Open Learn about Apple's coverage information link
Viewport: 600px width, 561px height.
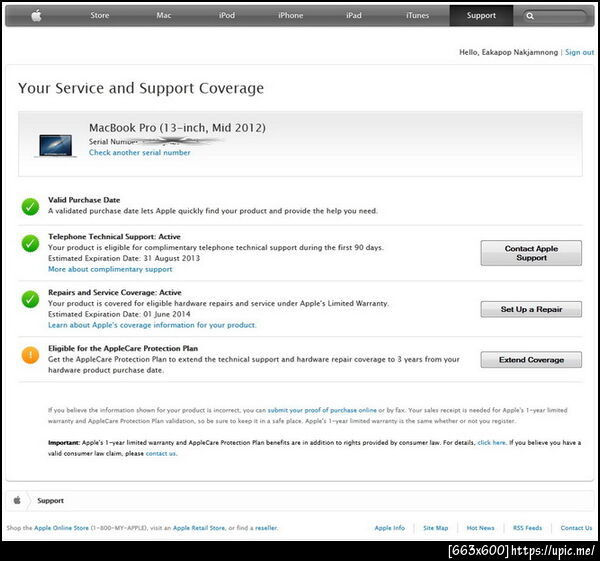(x=152, y=325)
